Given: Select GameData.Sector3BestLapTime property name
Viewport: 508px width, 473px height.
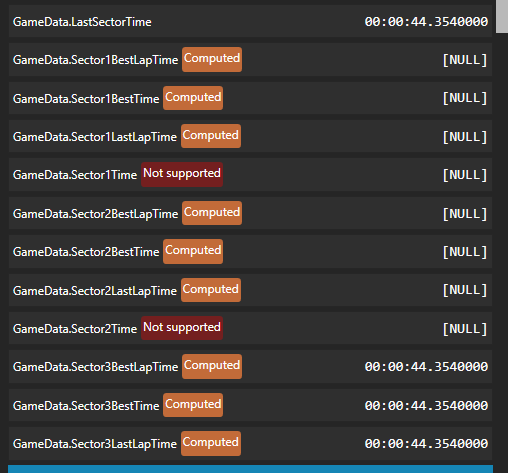Looking at the screenshot, I should (95, 367).
